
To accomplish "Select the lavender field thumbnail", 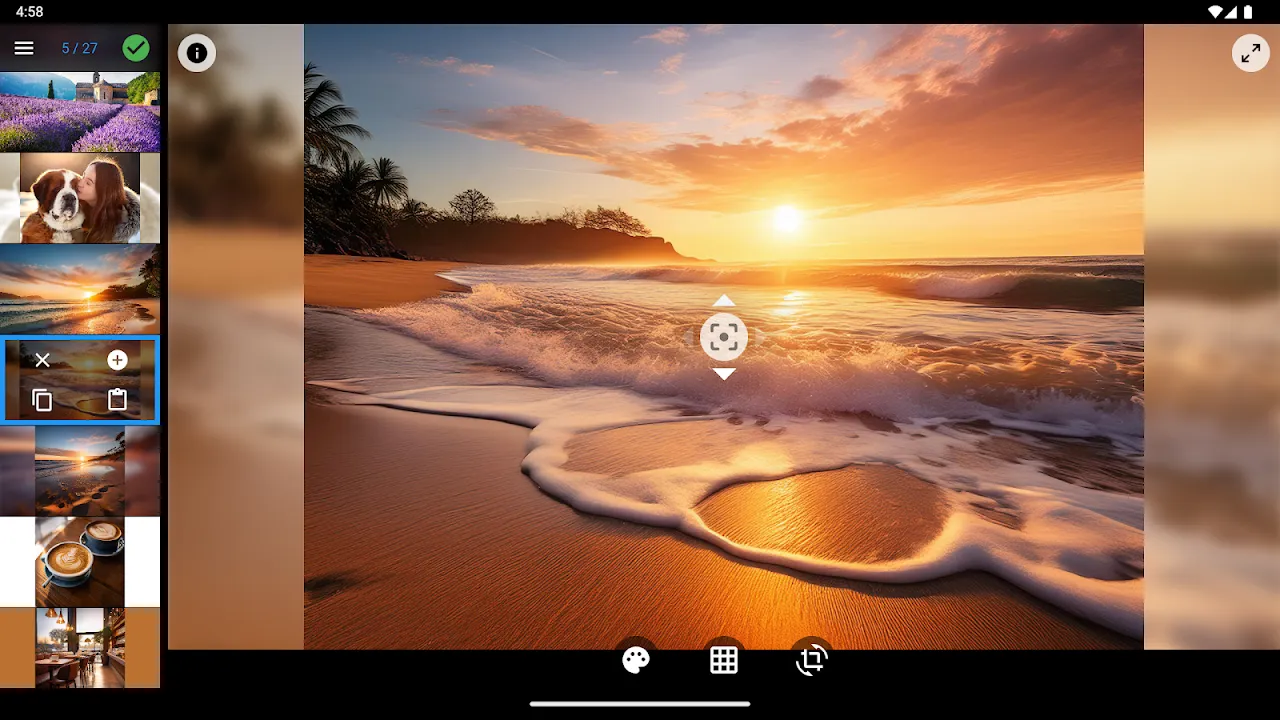I will click(80, 112).
